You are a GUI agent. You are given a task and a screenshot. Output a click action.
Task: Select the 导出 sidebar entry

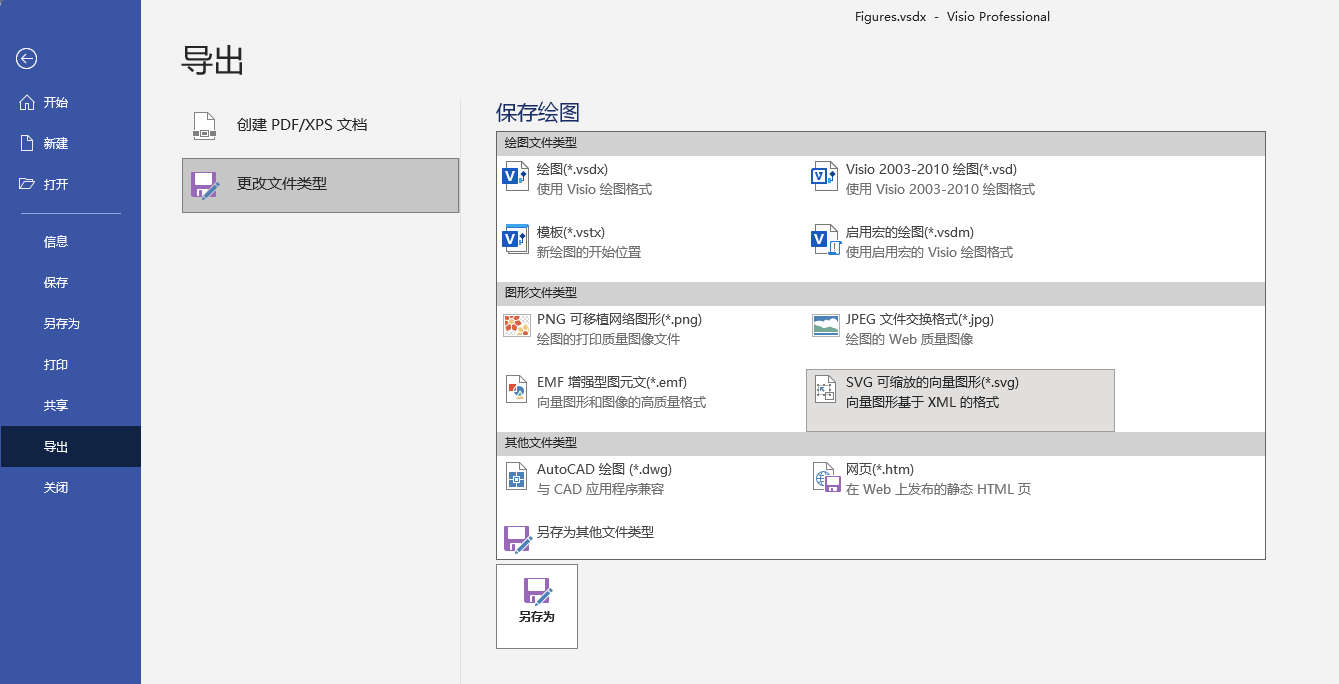(x=70, y=446)
